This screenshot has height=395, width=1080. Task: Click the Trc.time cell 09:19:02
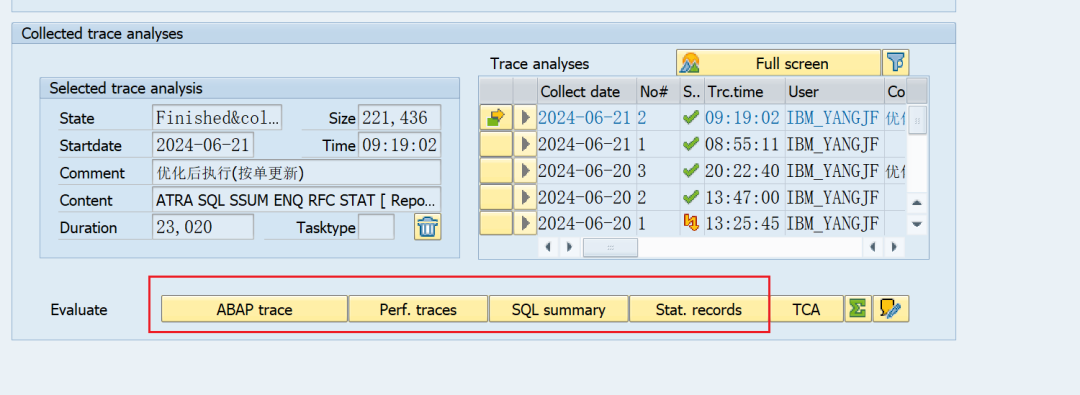coord(744,118)
